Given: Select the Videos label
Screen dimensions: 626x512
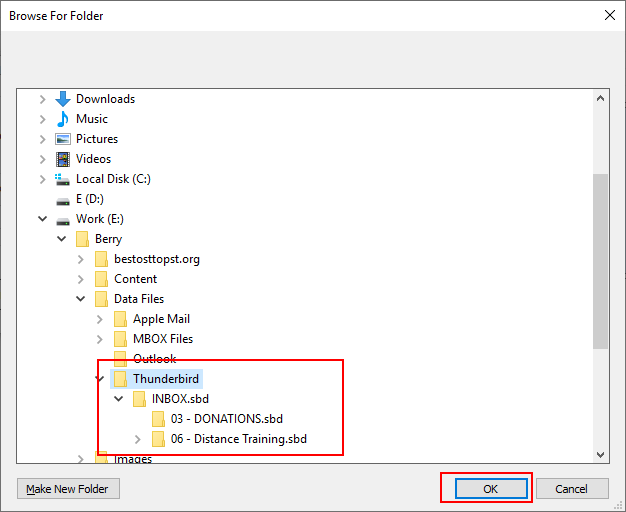Looking at the screenshot, I should tap(93, 159).
